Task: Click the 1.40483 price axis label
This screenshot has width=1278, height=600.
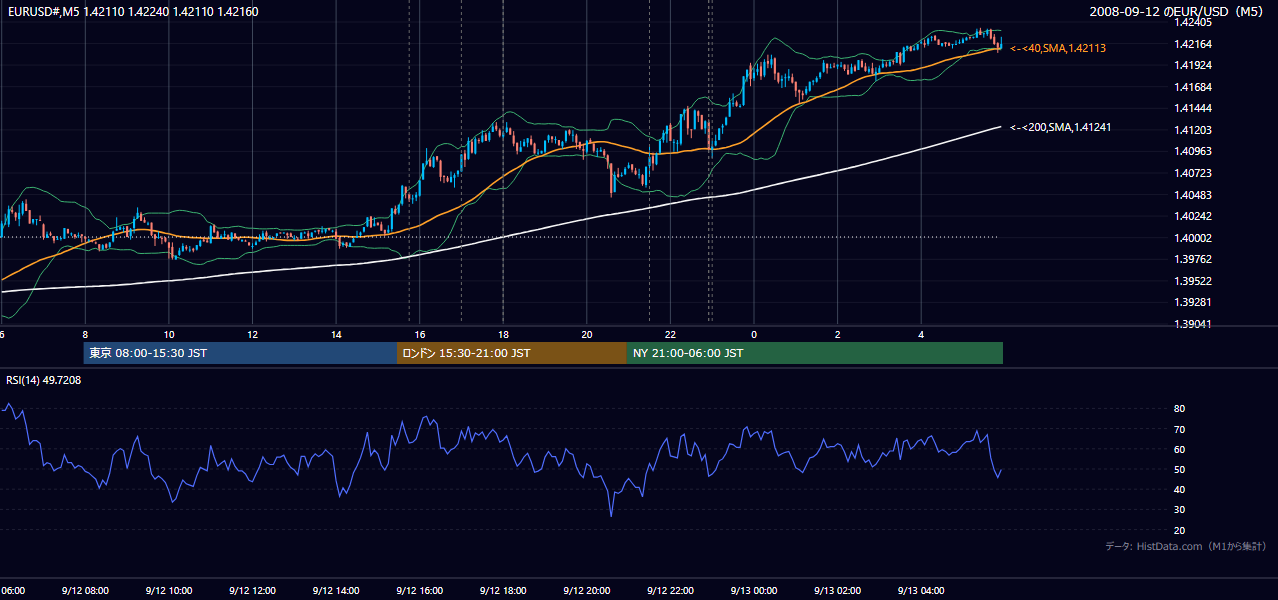Action: click(1193, 195)
